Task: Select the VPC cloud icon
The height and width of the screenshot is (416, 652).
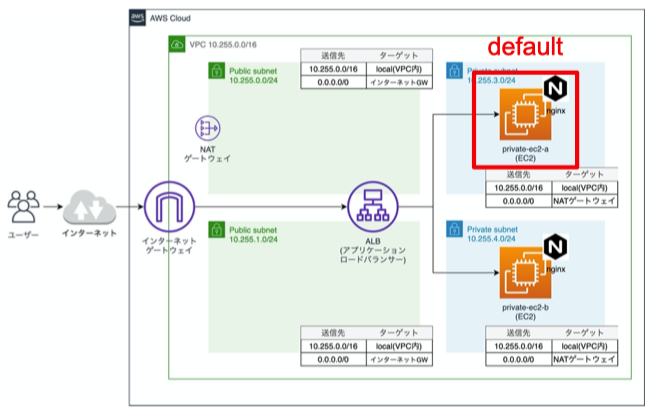Action: coord(177,44)
